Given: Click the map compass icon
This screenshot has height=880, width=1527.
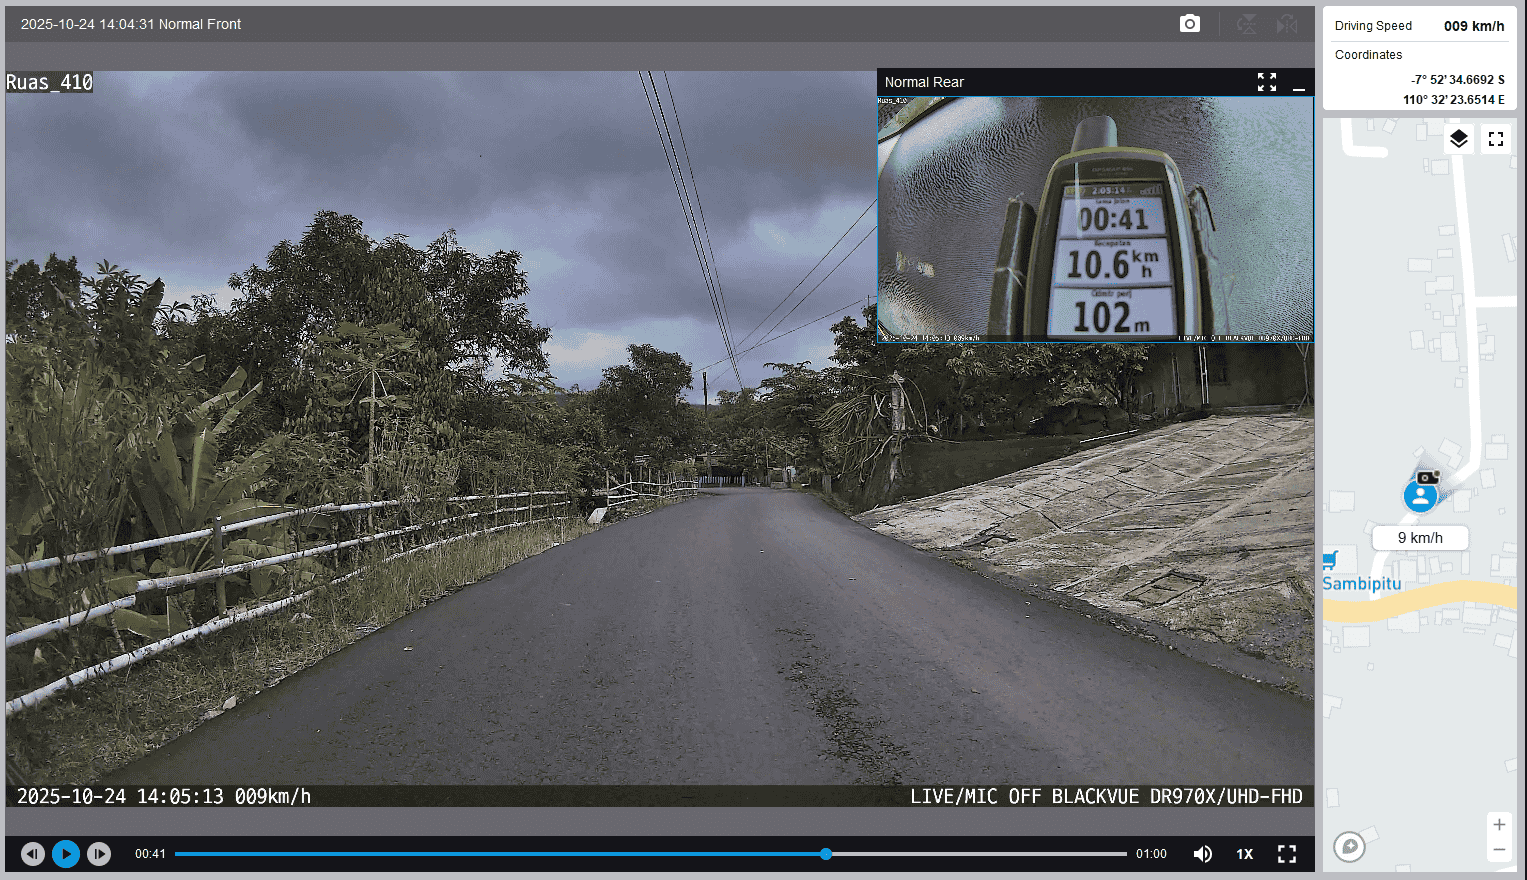Looking at the screenshot, I should coord(1349,847).
